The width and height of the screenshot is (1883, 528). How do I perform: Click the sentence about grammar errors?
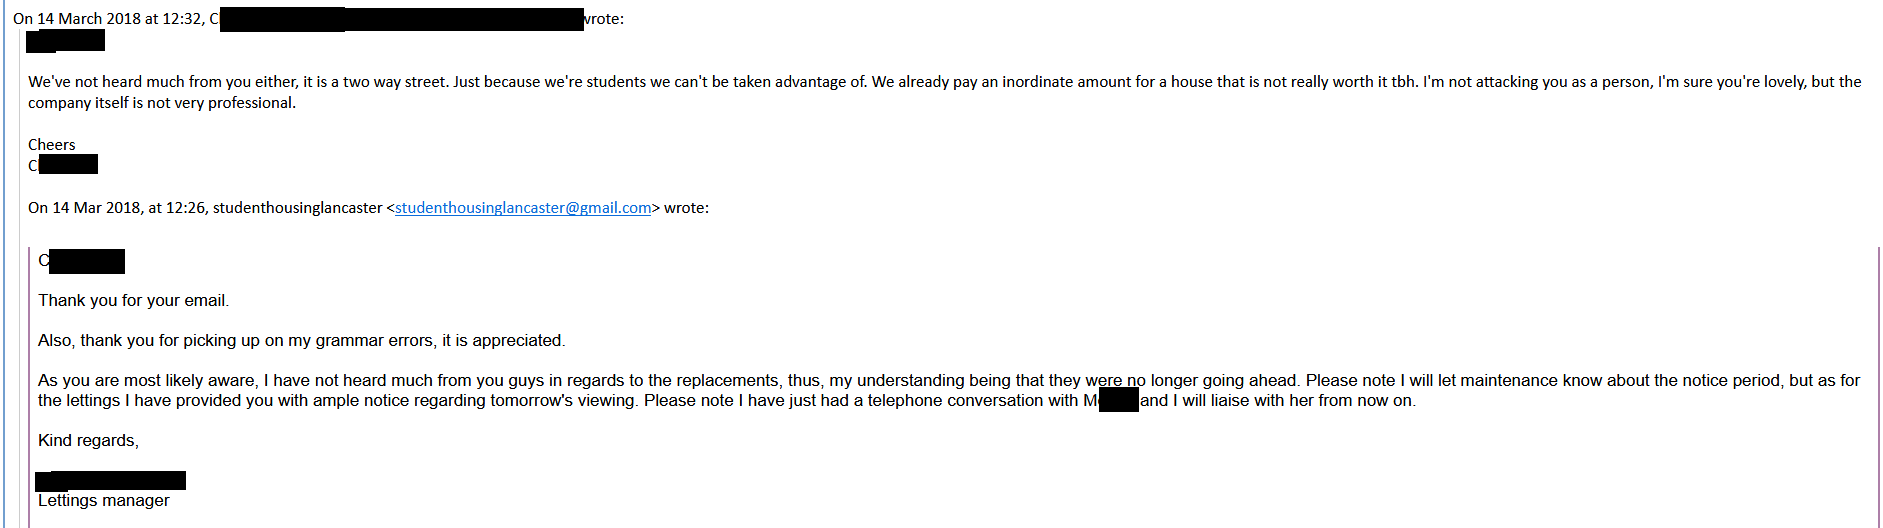[301, 341]
